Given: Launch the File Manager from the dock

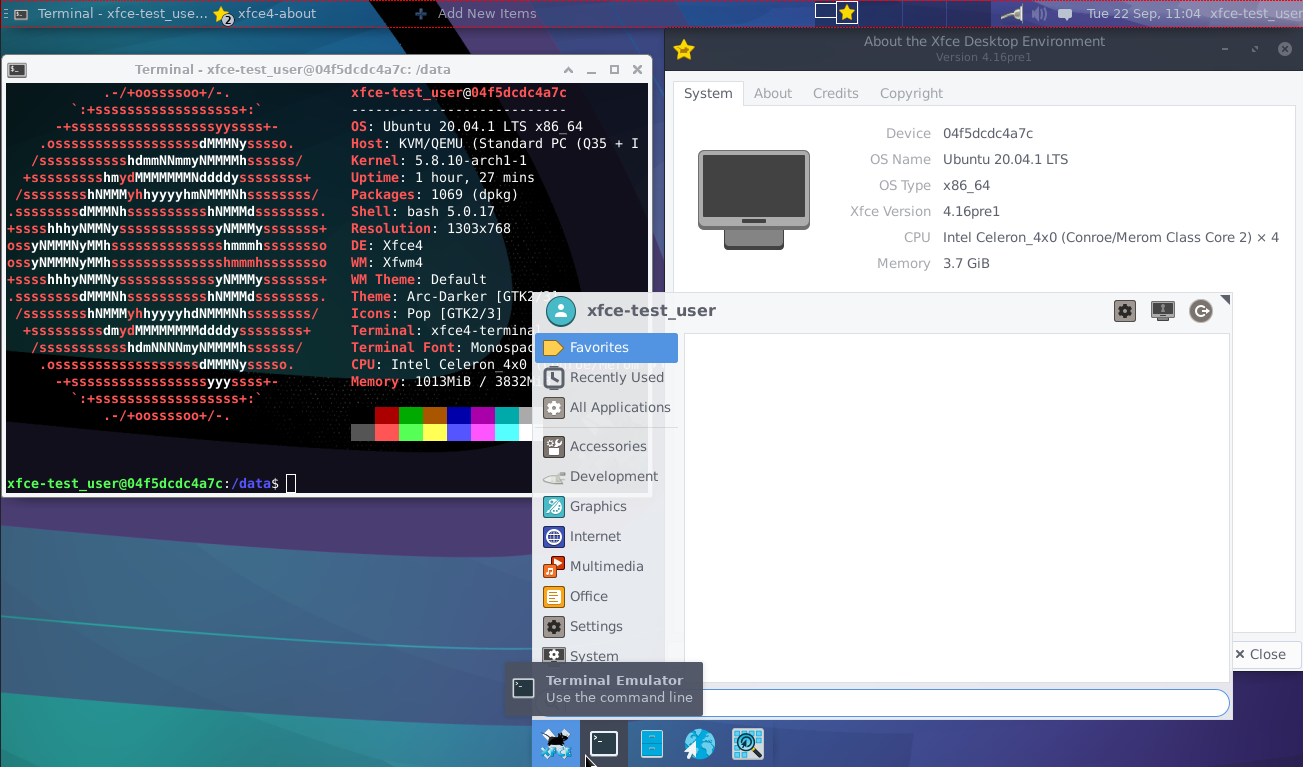Looking at the screenshot, I should tap(651, 743).
